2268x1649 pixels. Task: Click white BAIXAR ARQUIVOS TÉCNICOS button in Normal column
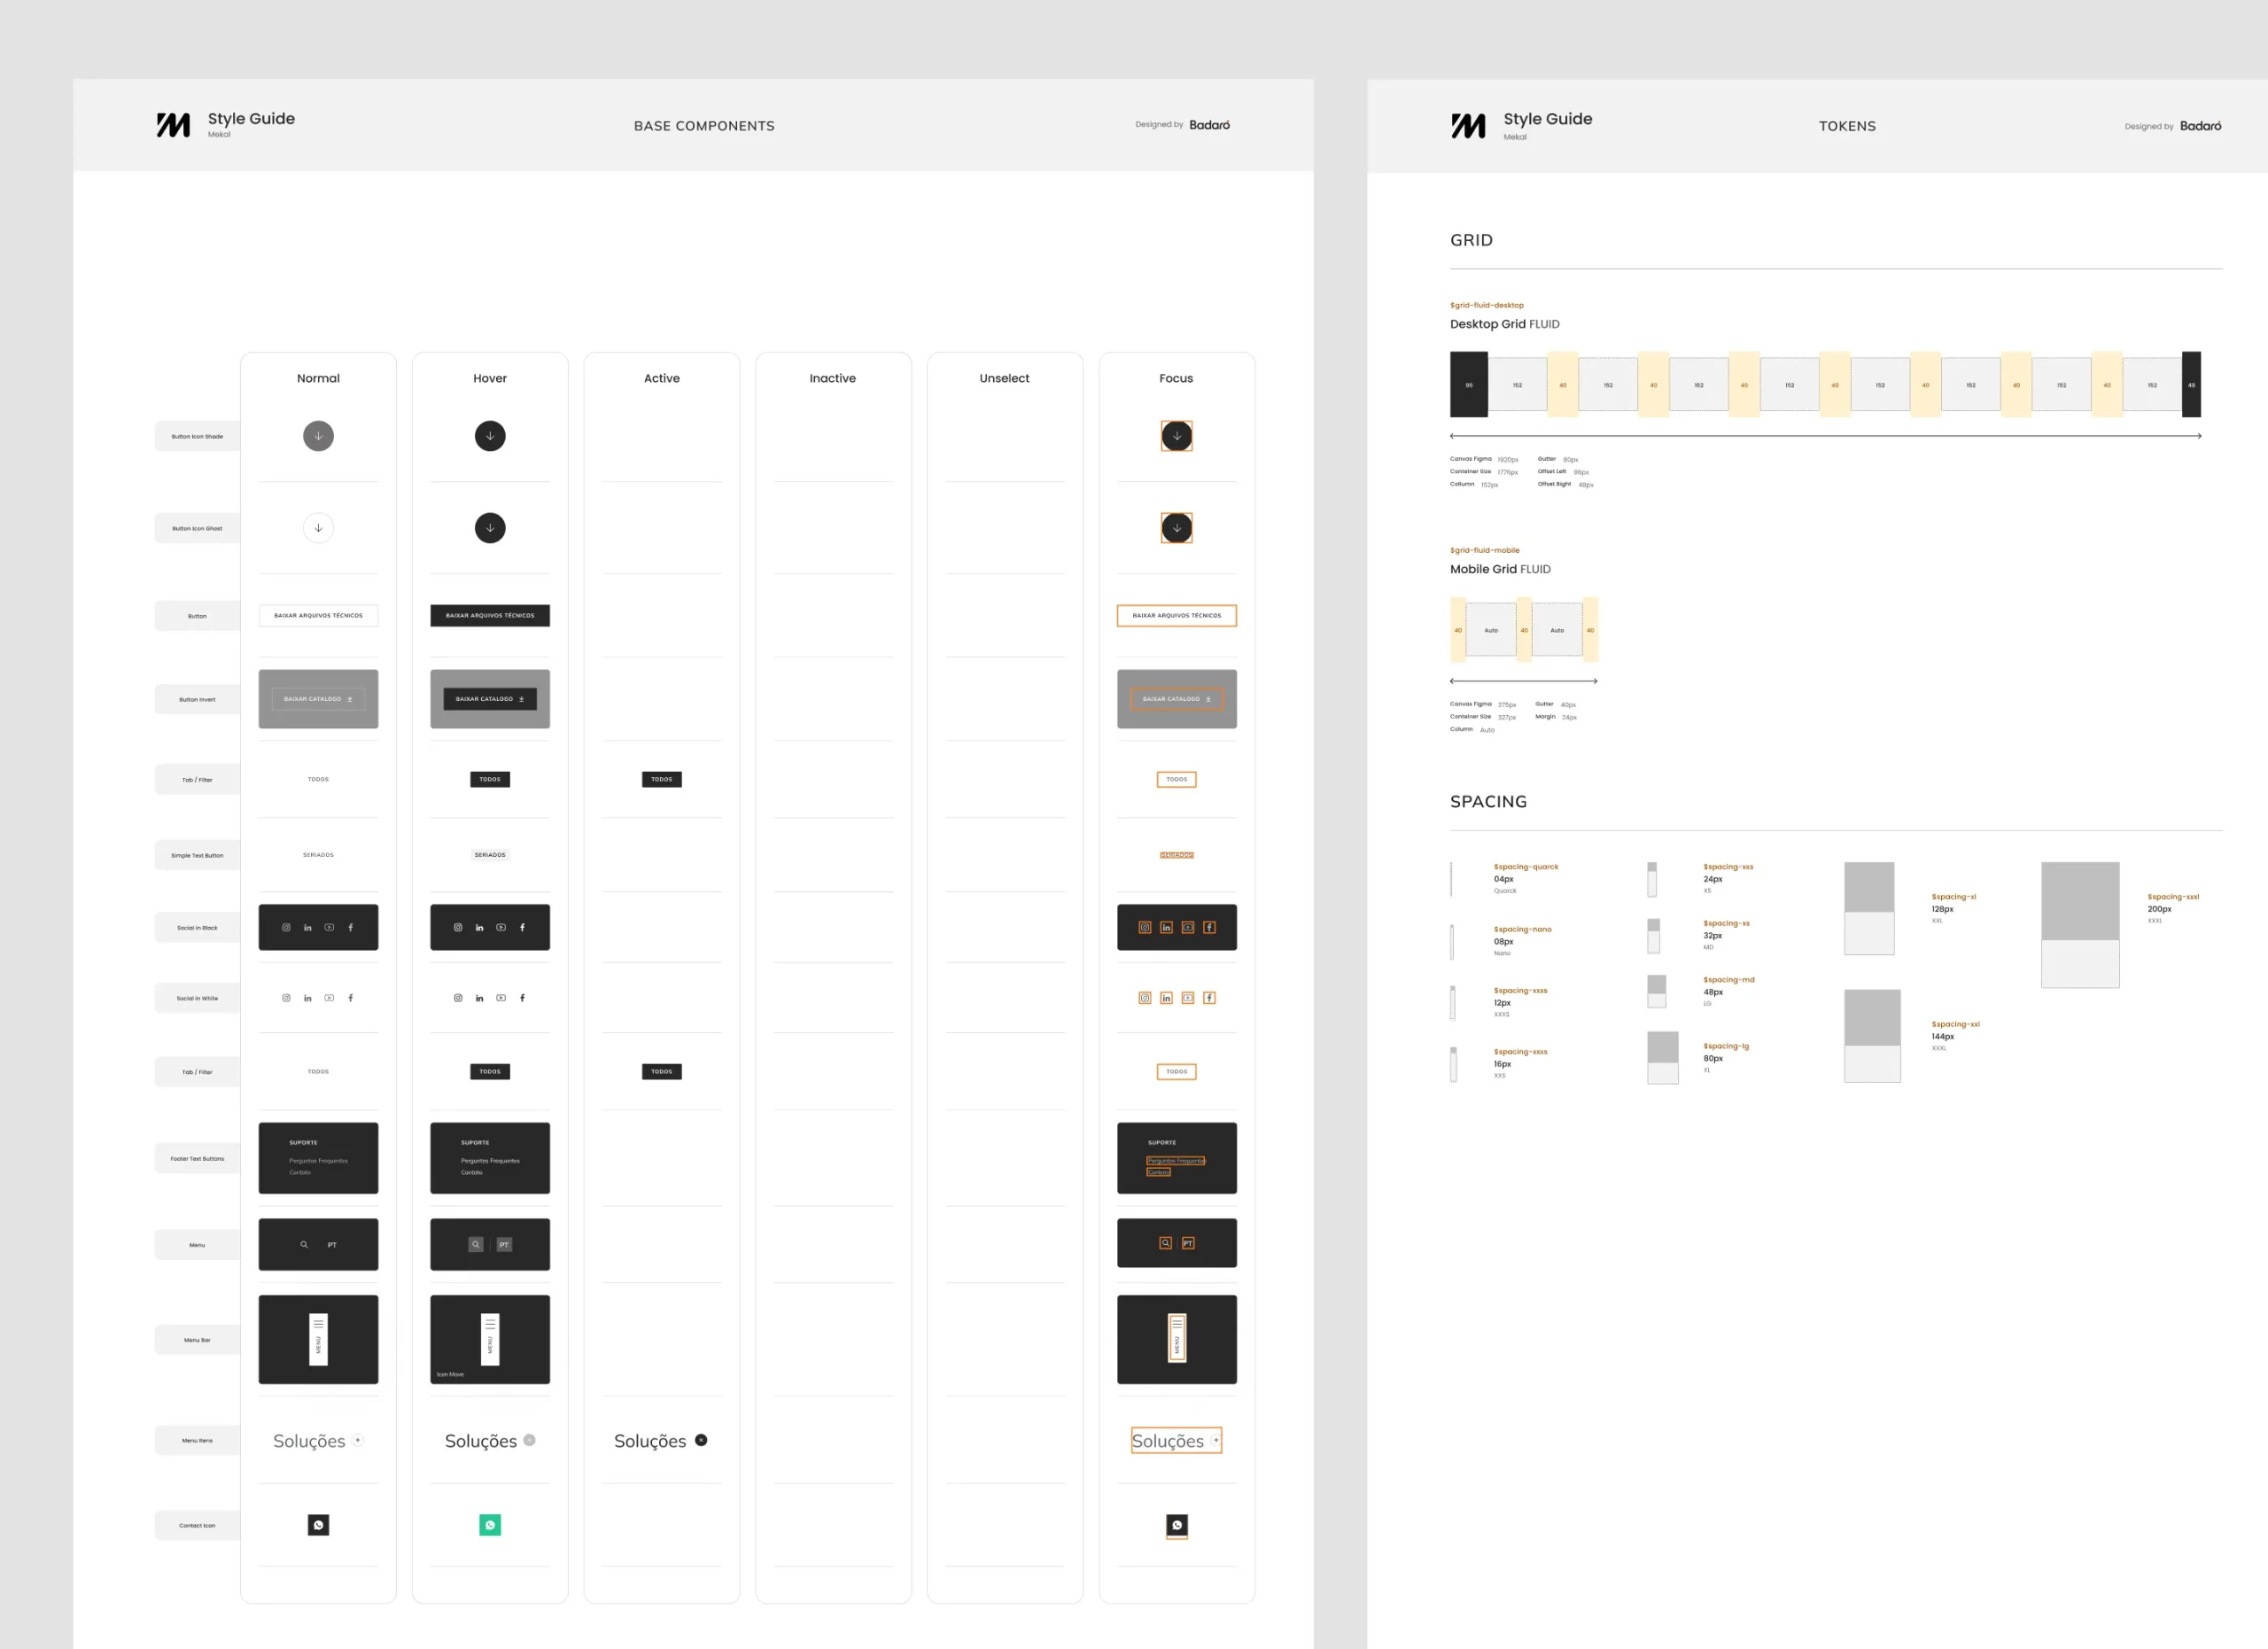[318, 616]
